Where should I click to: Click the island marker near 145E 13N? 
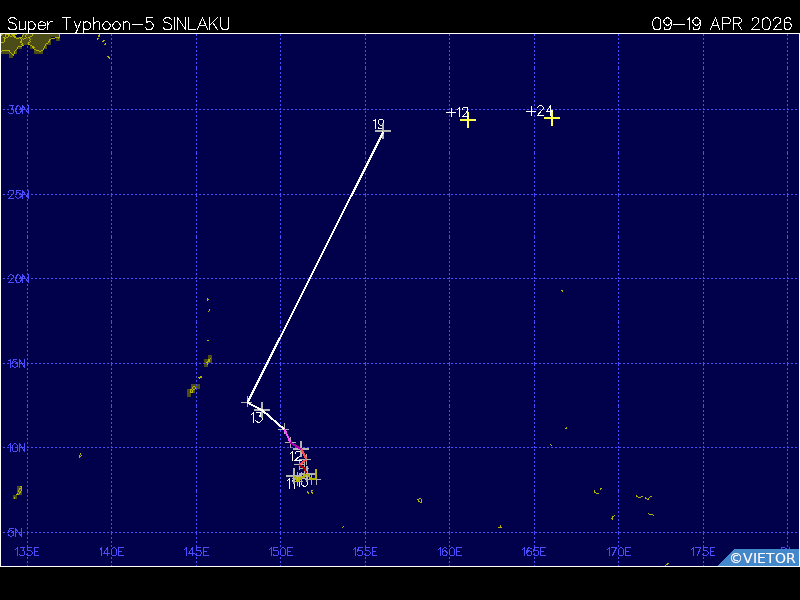[193, 389]
